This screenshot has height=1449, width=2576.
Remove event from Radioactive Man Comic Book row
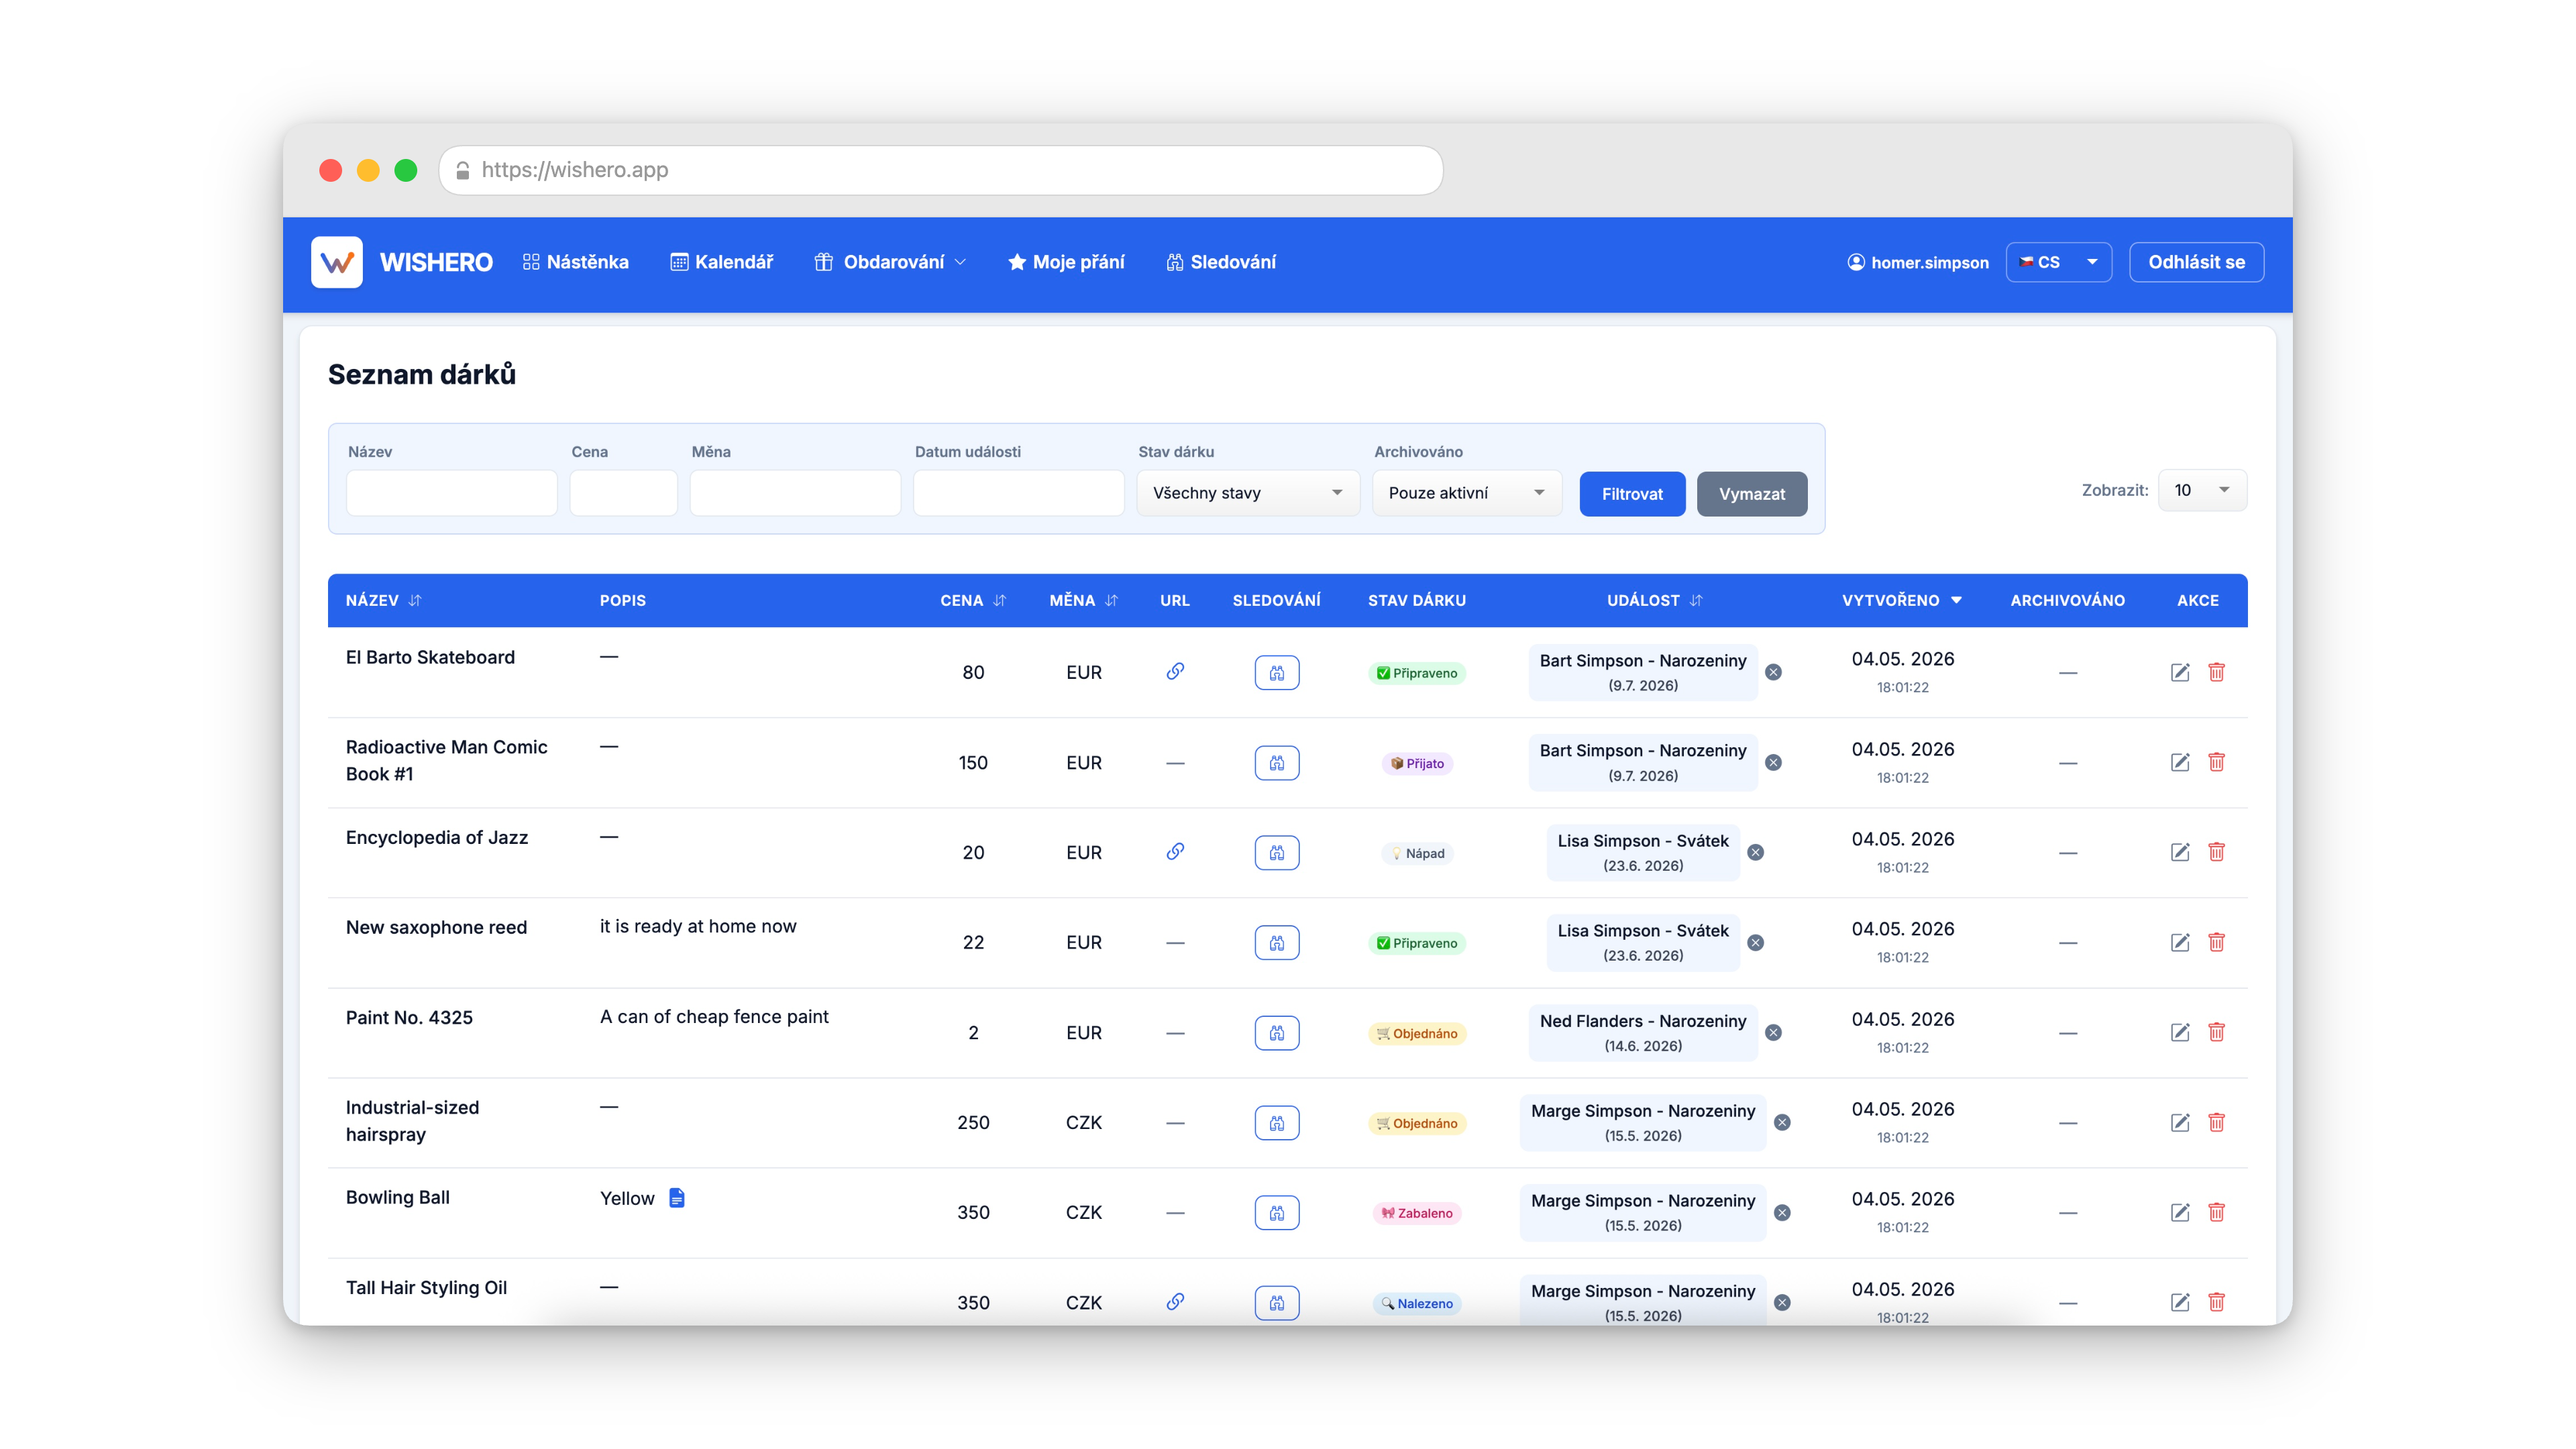tap(1773, 762)
